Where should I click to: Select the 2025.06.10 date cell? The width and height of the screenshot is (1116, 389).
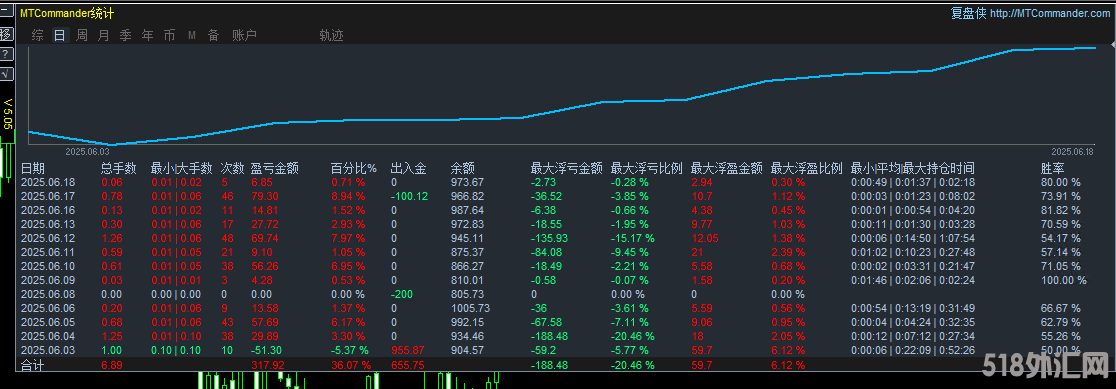pos(49,266)
